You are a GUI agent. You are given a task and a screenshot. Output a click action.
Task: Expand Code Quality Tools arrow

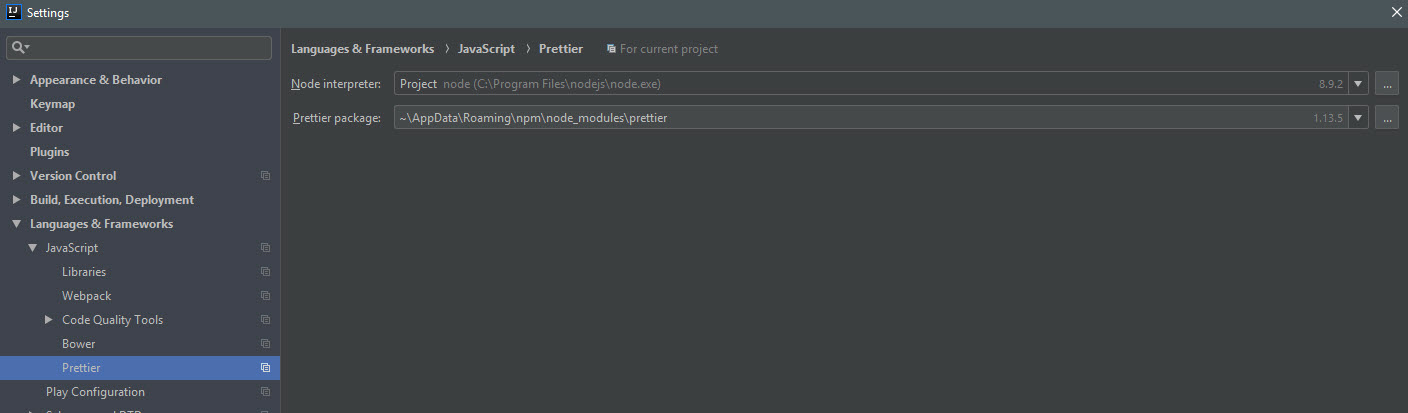pos(48,320)
